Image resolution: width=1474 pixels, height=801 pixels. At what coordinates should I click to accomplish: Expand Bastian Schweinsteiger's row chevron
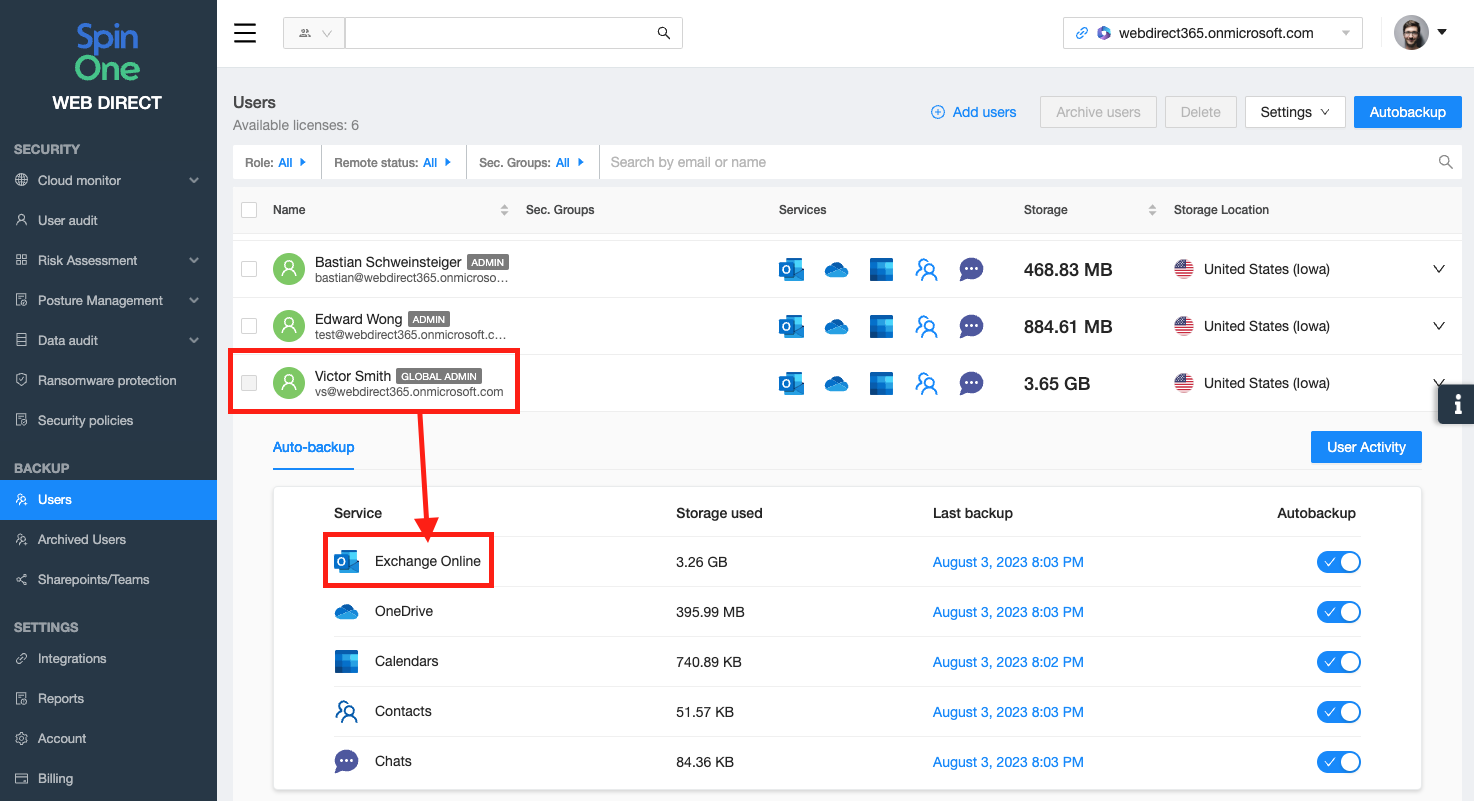tap(1439, 269)
